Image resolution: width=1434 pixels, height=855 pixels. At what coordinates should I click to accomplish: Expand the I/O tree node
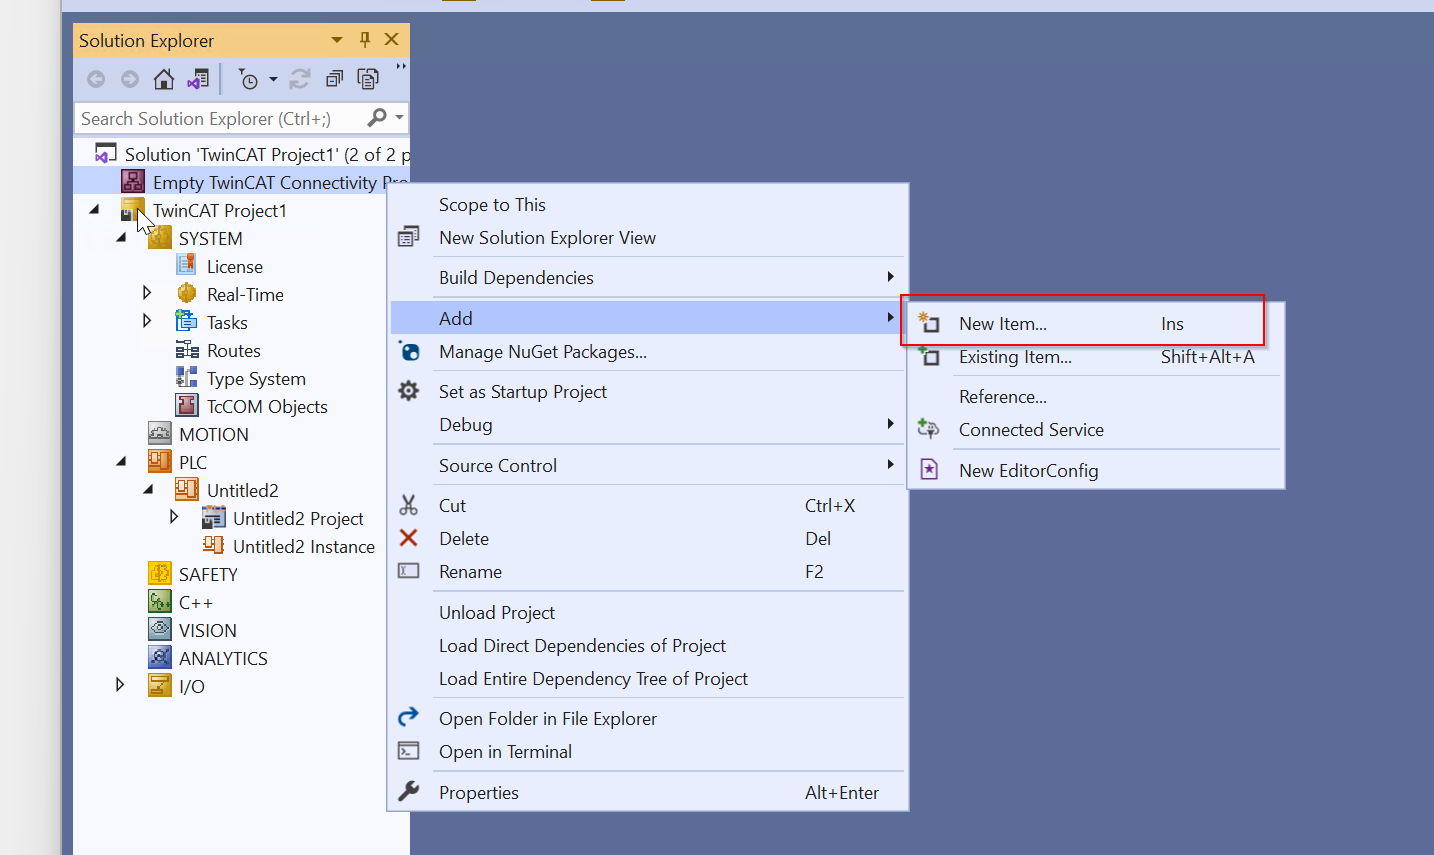coord(120,685)
